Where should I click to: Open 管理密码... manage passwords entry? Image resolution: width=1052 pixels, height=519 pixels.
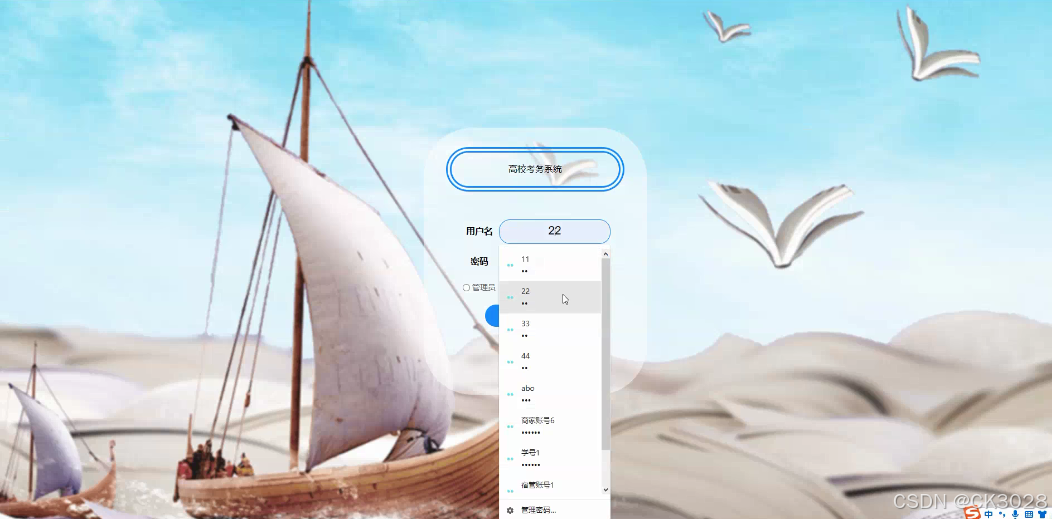554,510
